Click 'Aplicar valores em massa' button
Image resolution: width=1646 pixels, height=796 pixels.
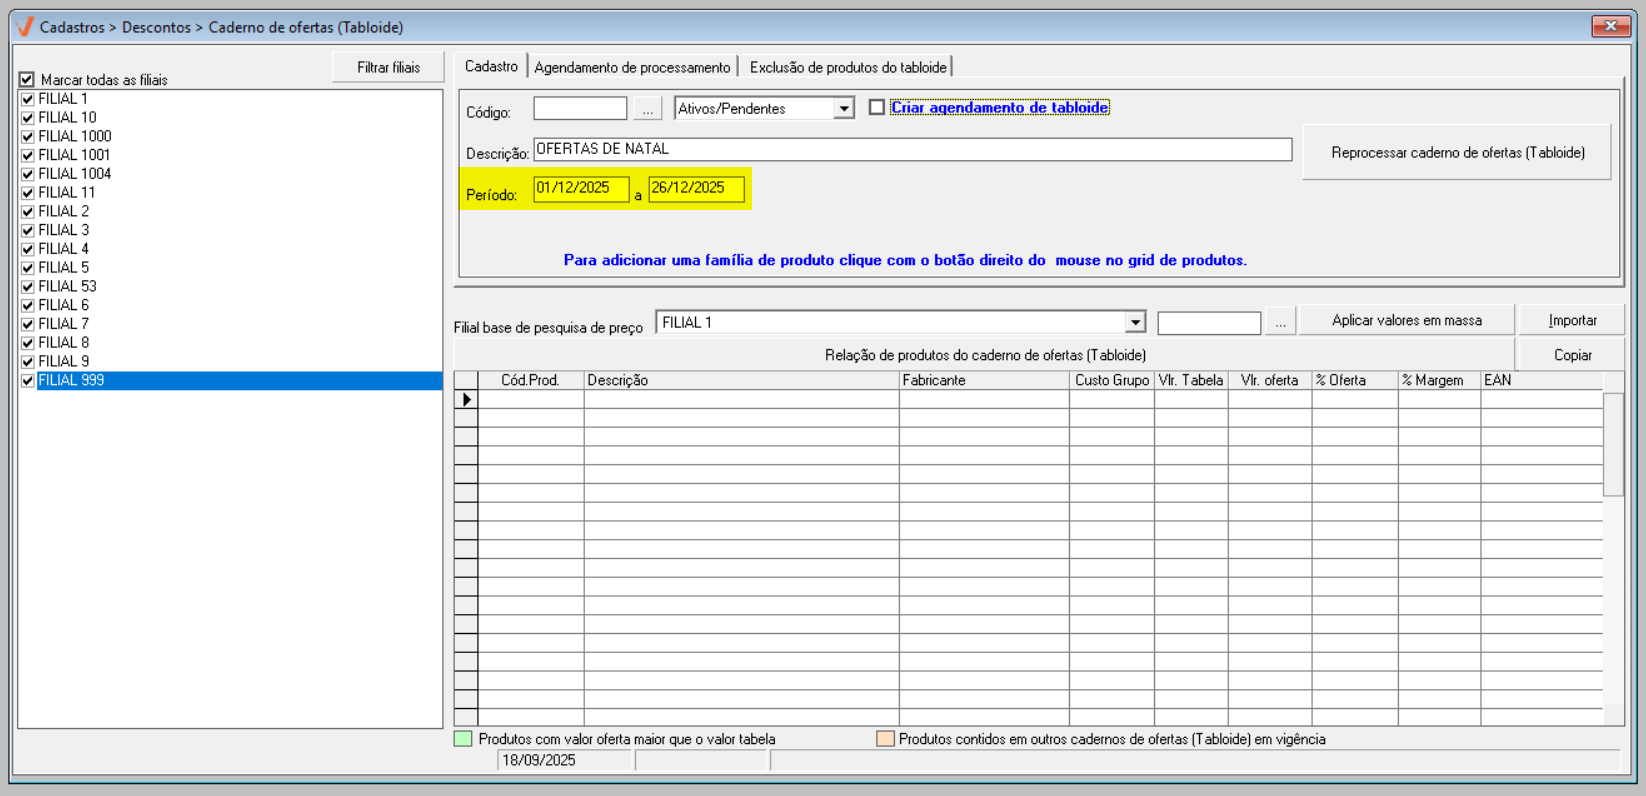(1406, 320)
